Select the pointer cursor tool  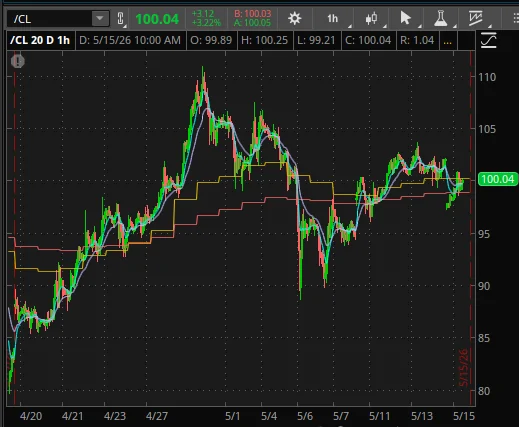406,18
